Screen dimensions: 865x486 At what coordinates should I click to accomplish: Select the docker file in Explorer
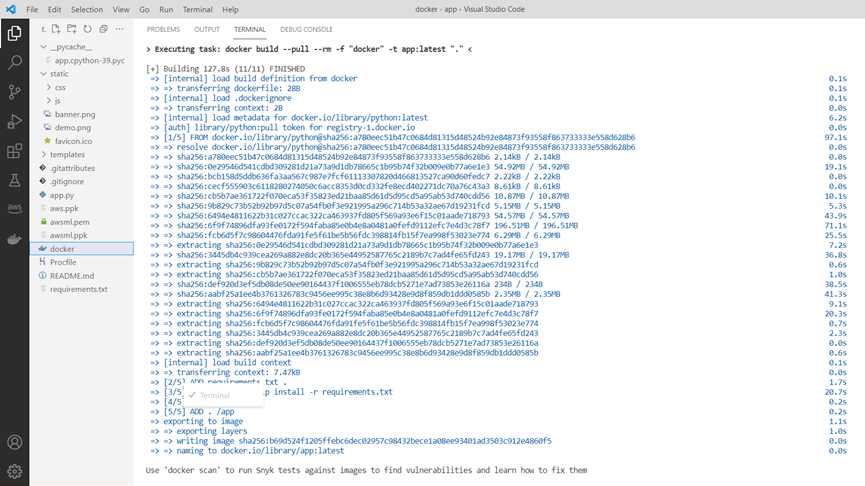82,249
